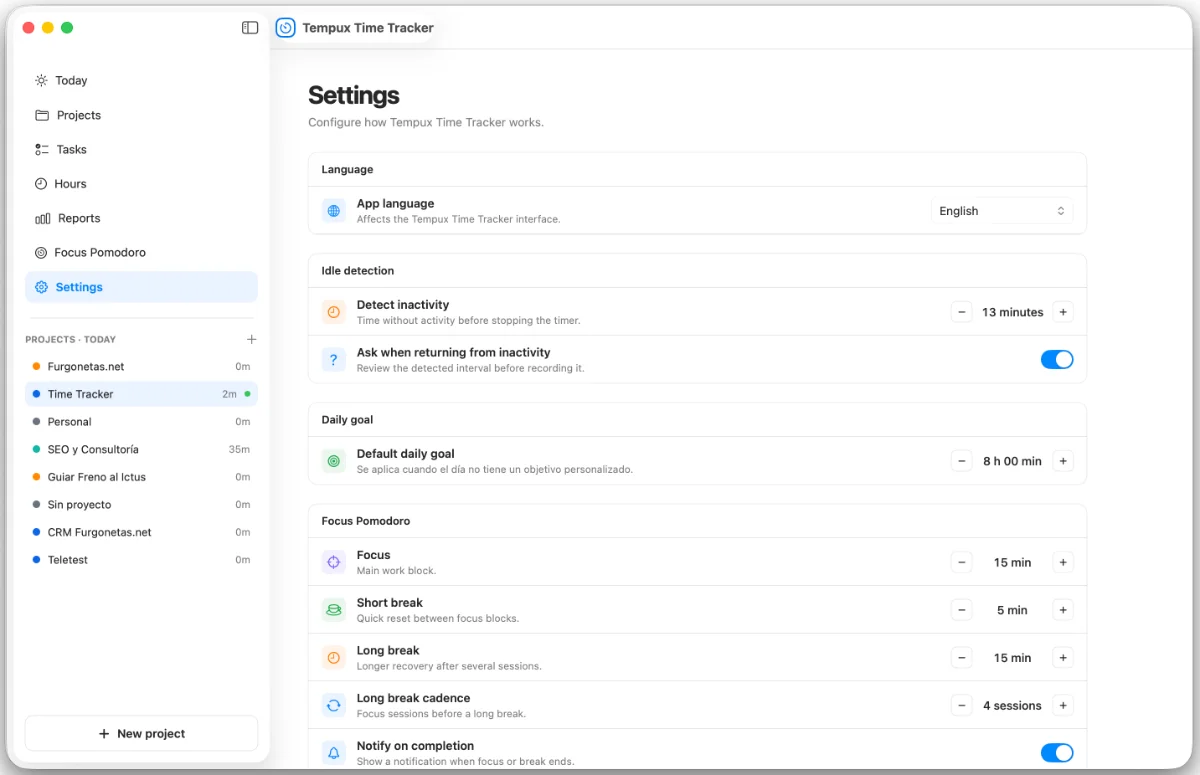
Task: Decrease Detect inactivity minutes
Action: (962, 312)
